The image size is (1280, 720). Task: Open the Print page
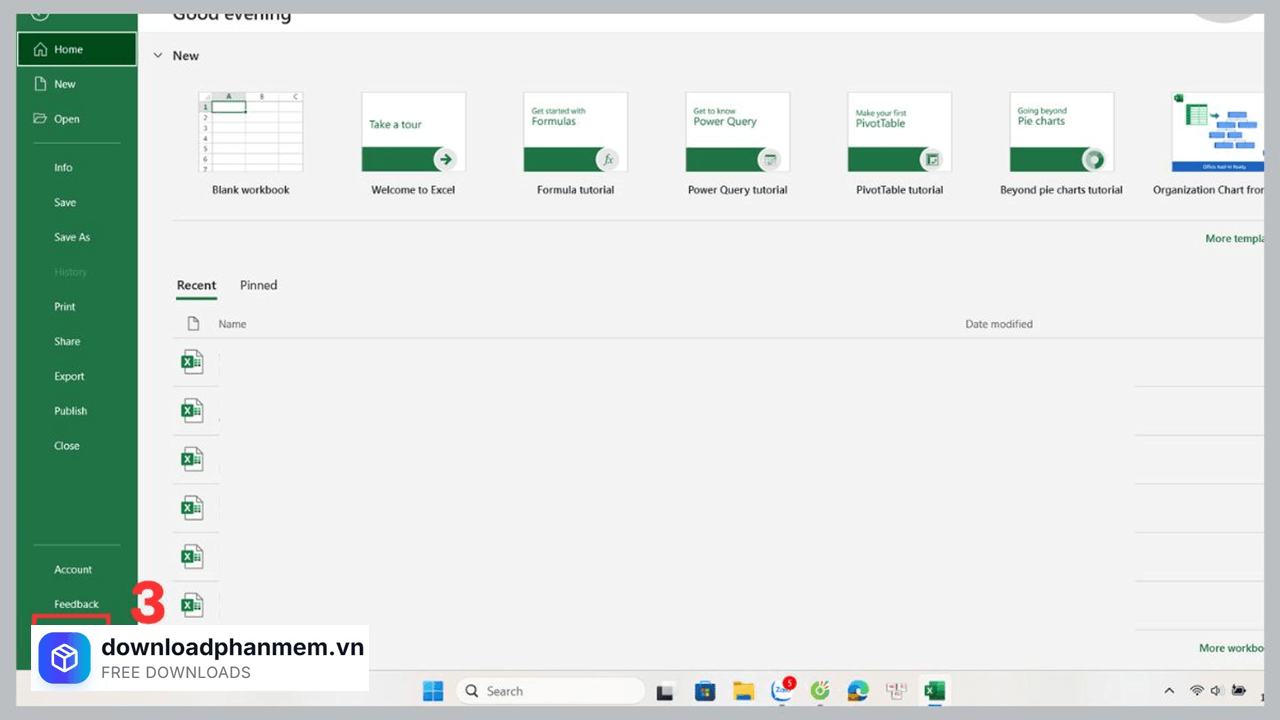pyautogui.click(x=65, y=307)
